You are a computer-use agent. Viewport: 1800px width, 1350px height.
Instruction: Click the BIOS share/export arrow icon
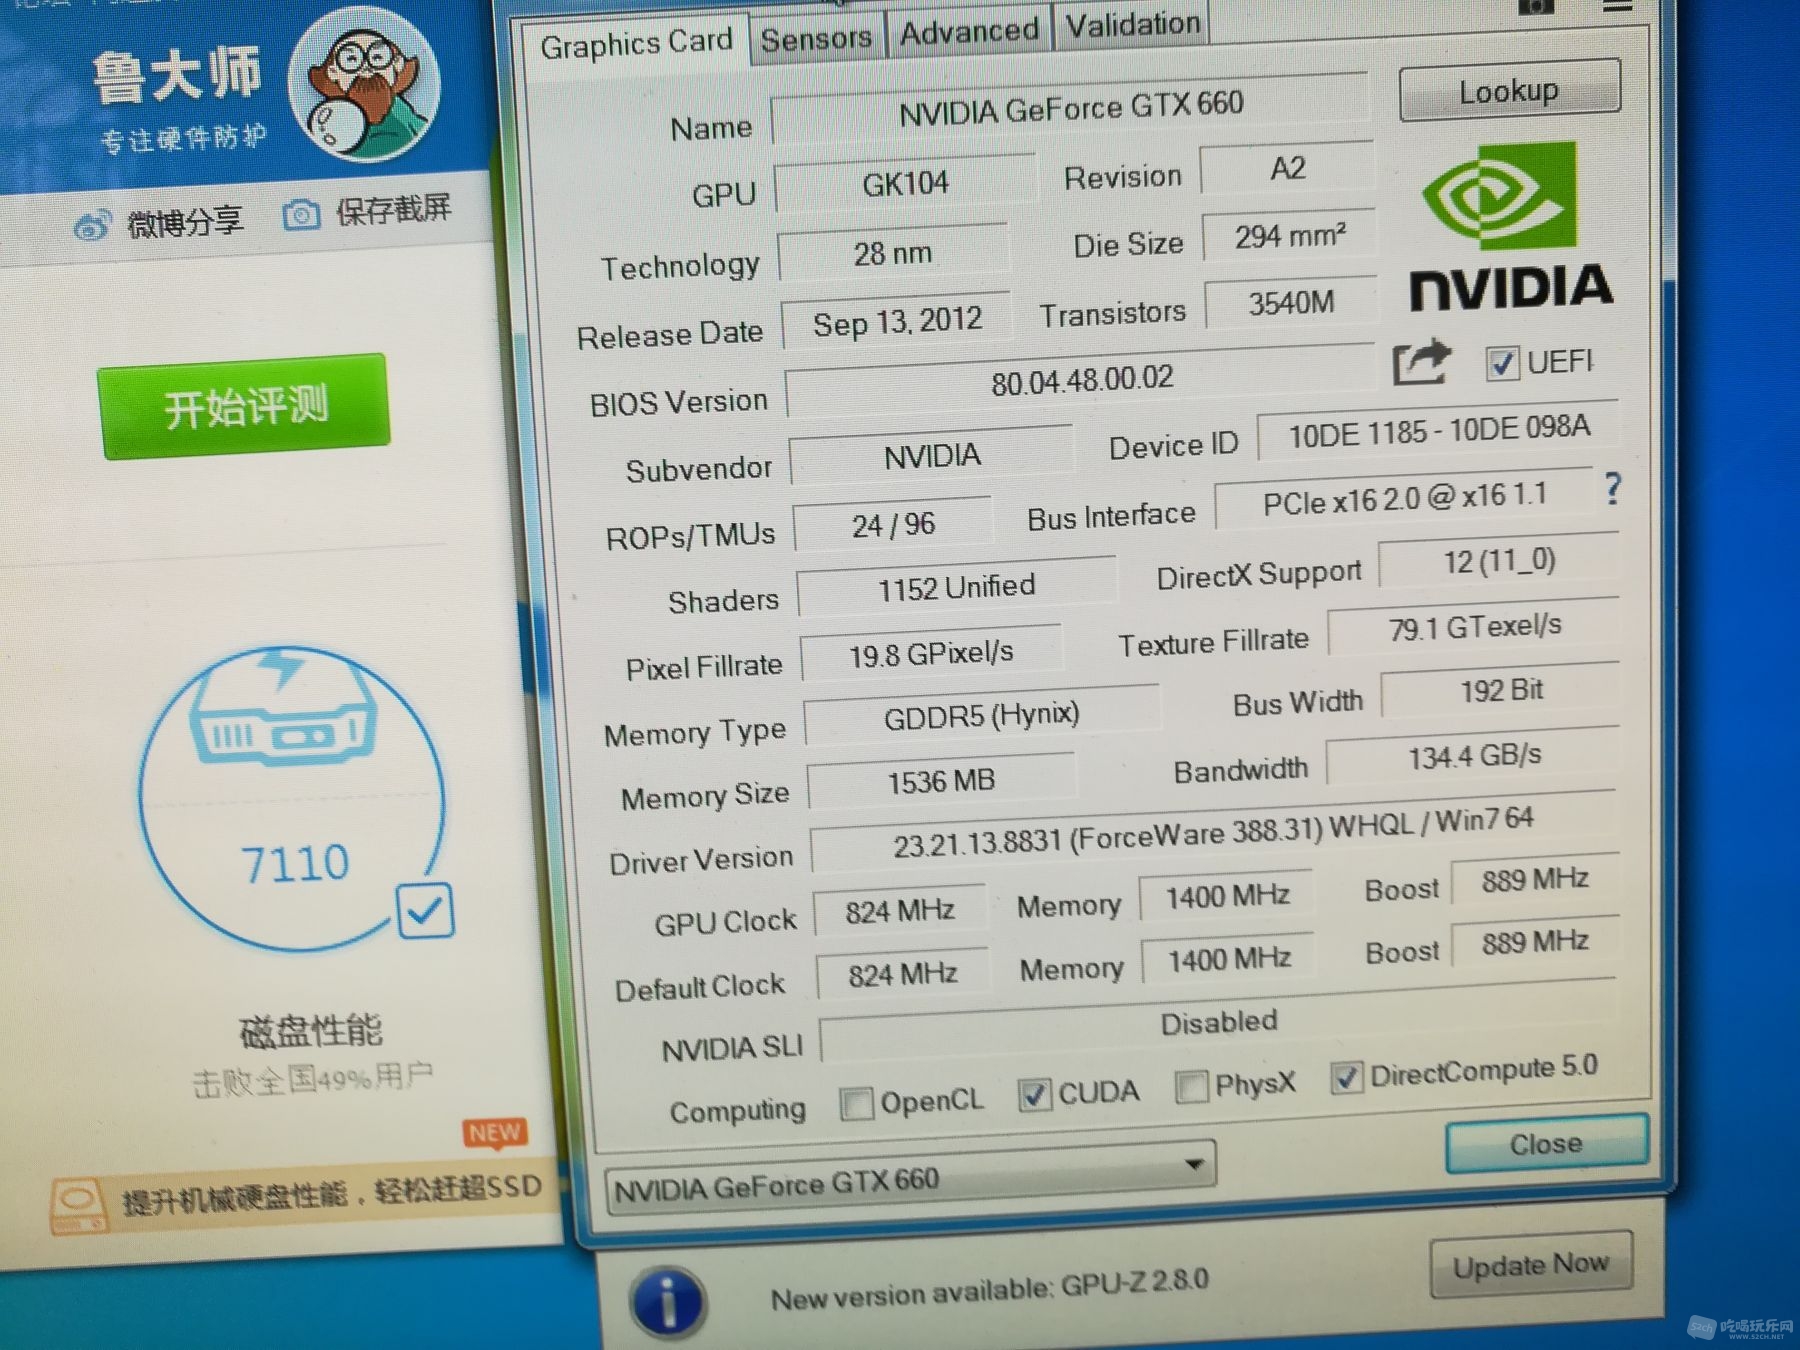1421,363
